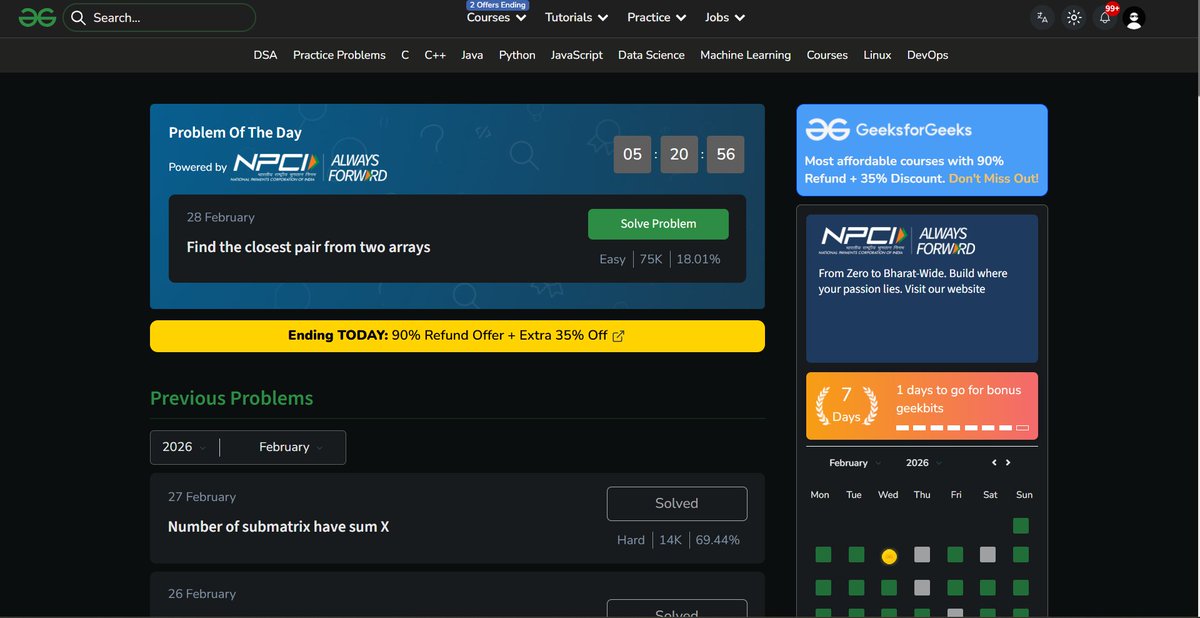
Task: Open Linux in the topic bar
Action: pos(877,55)
